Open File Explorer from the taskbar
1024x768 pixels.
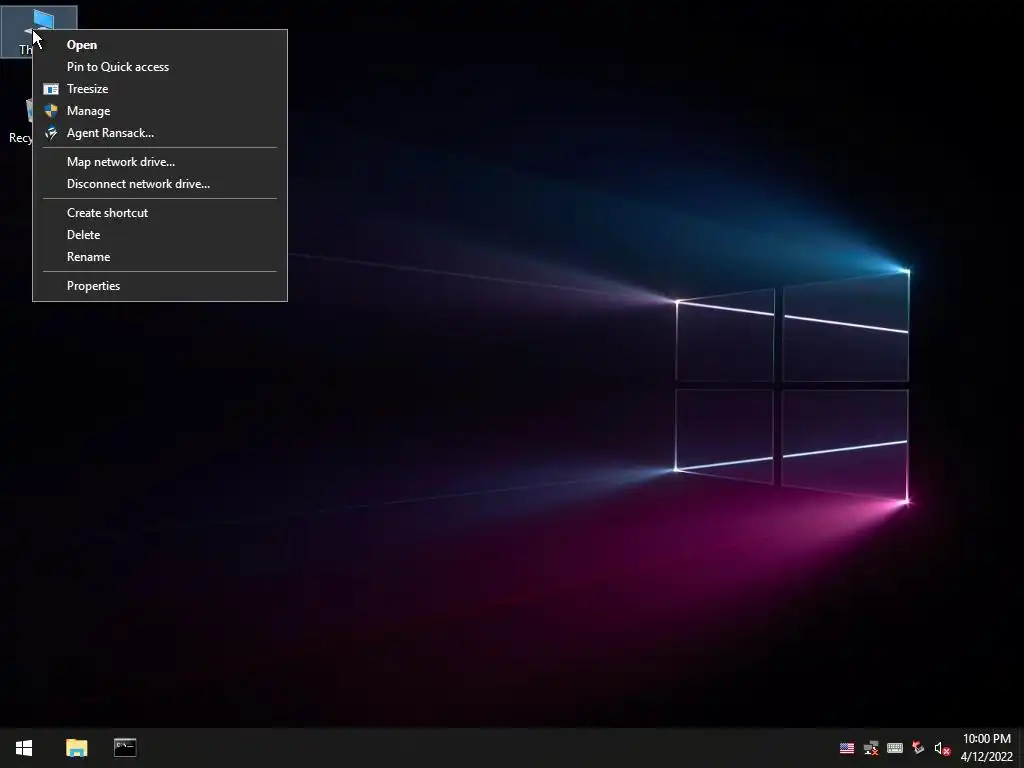click(76, 748)
